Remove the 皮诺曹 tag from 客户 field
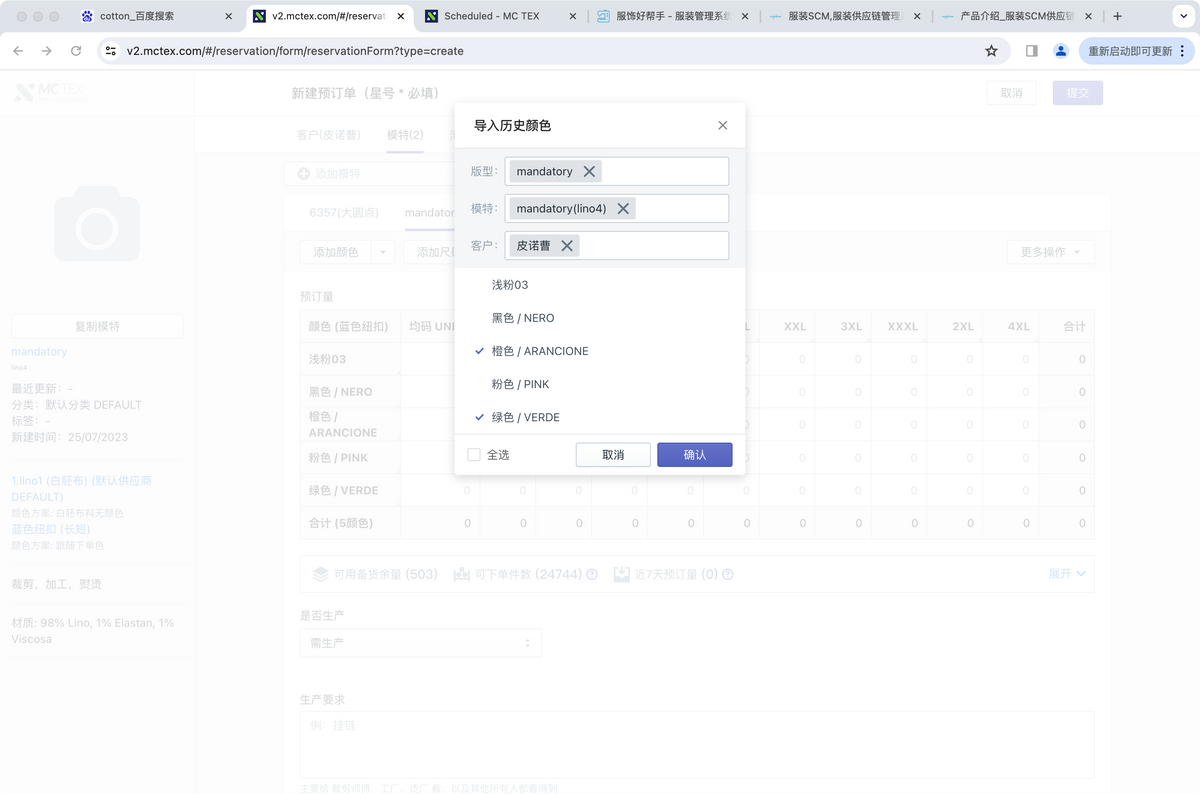 (567, 245)
